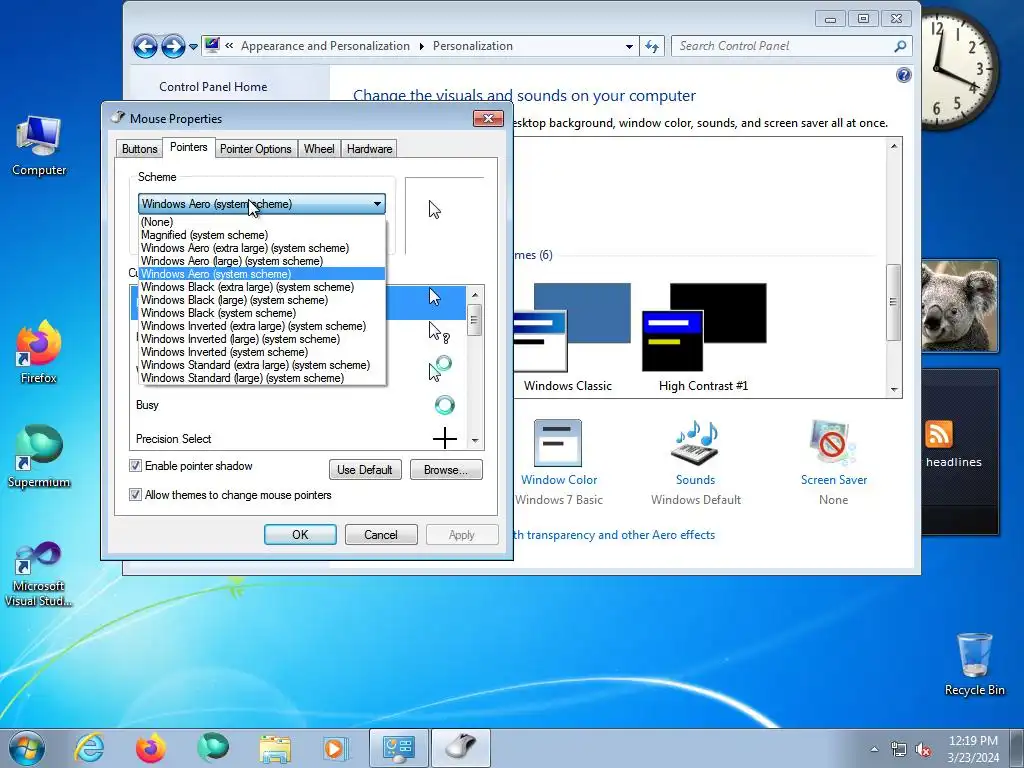The width and height of the screenshot is (1024, 768).
Task: Open Windows Media Player from the taskbar
Action: tap(336, 748)
